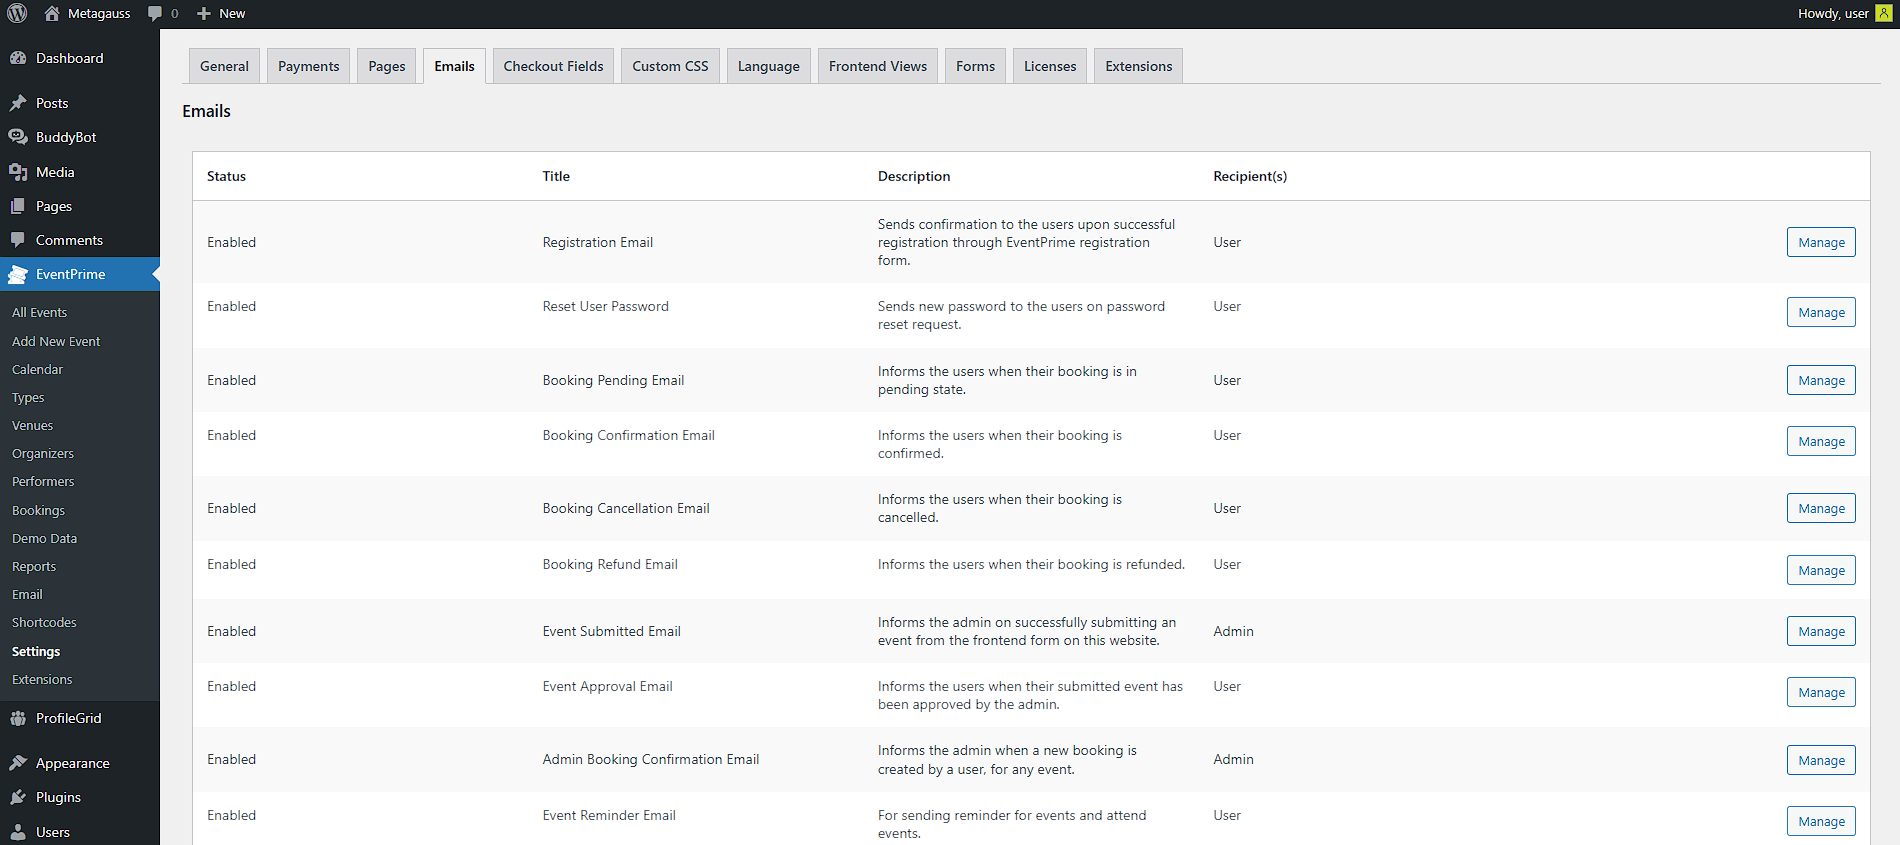Click the Dashboard gauge icon
1900x845 pixels.
18,58
